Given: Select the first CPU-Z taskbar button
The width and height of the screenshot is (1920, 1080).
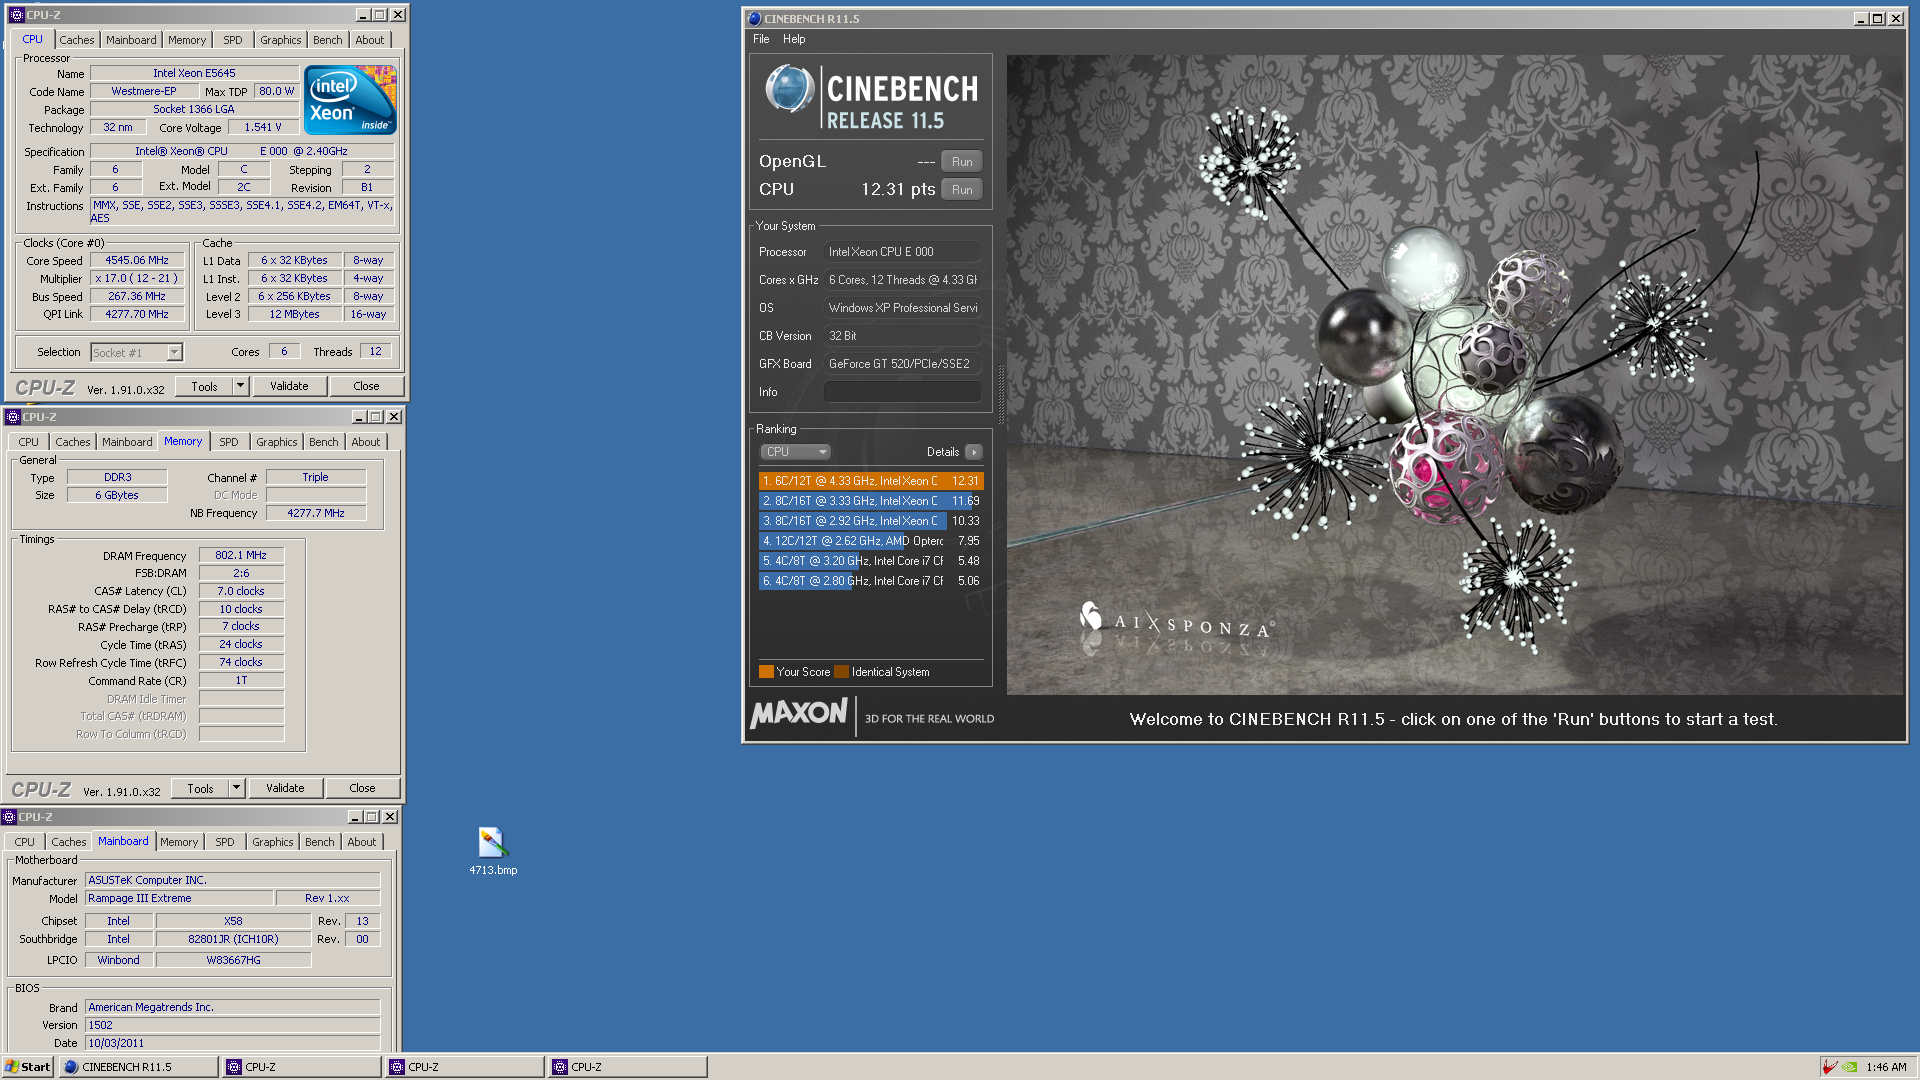Looking at the screenshot, I should [x=302, y=1067].
